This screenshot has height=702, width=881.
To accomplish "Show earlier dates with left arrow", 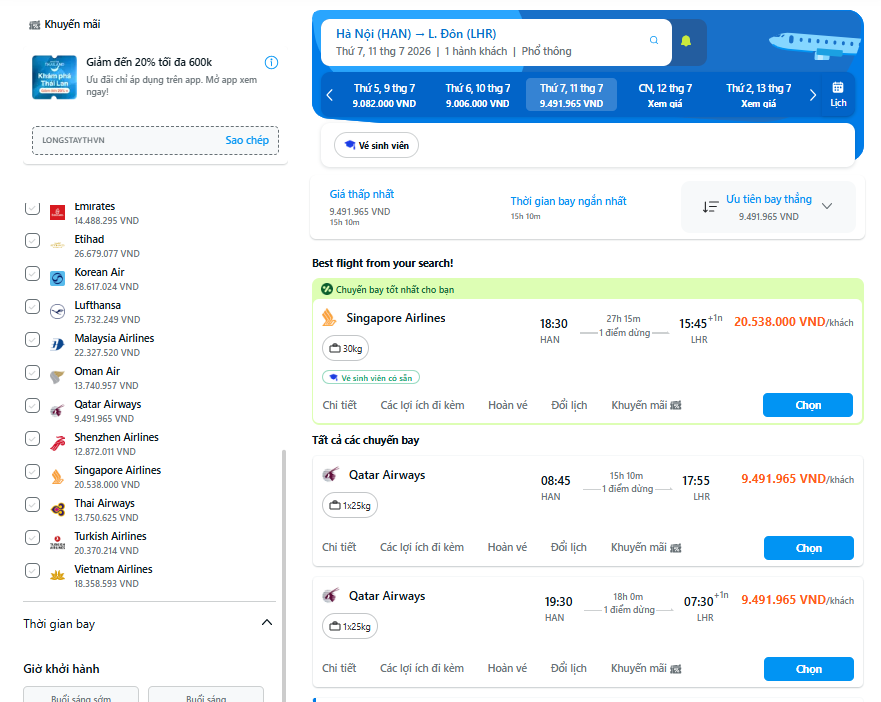I will pyautogui.click(x=330, y=96).
